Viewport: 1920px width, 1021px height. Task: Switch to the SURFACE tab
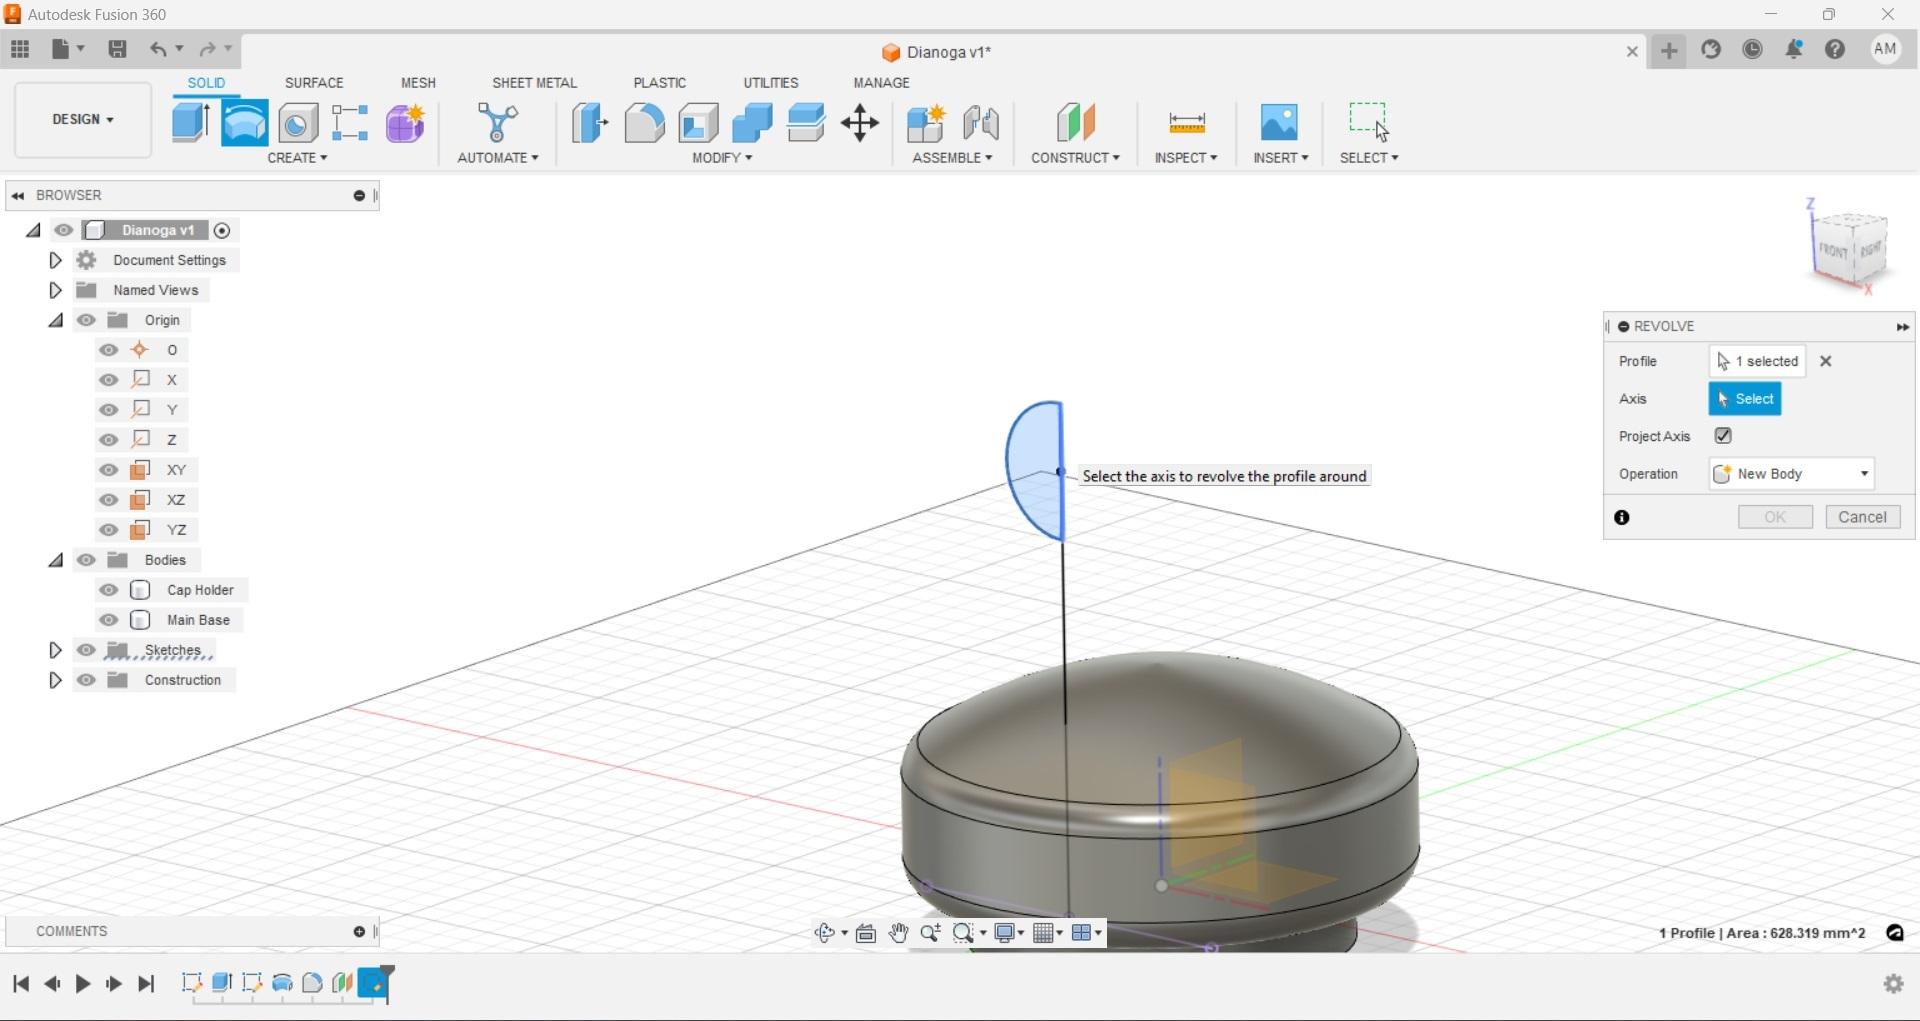click(x=314, y=83)
